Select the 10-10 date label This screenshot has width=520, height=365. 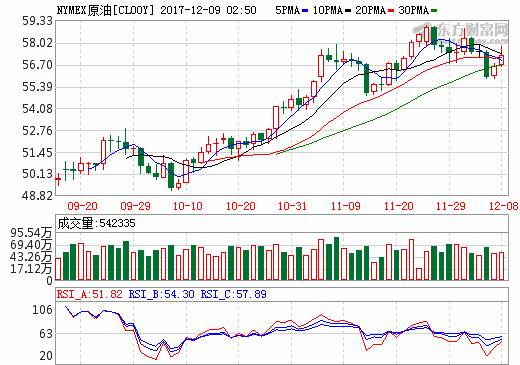pyautogui.click(x=188, y=206)
